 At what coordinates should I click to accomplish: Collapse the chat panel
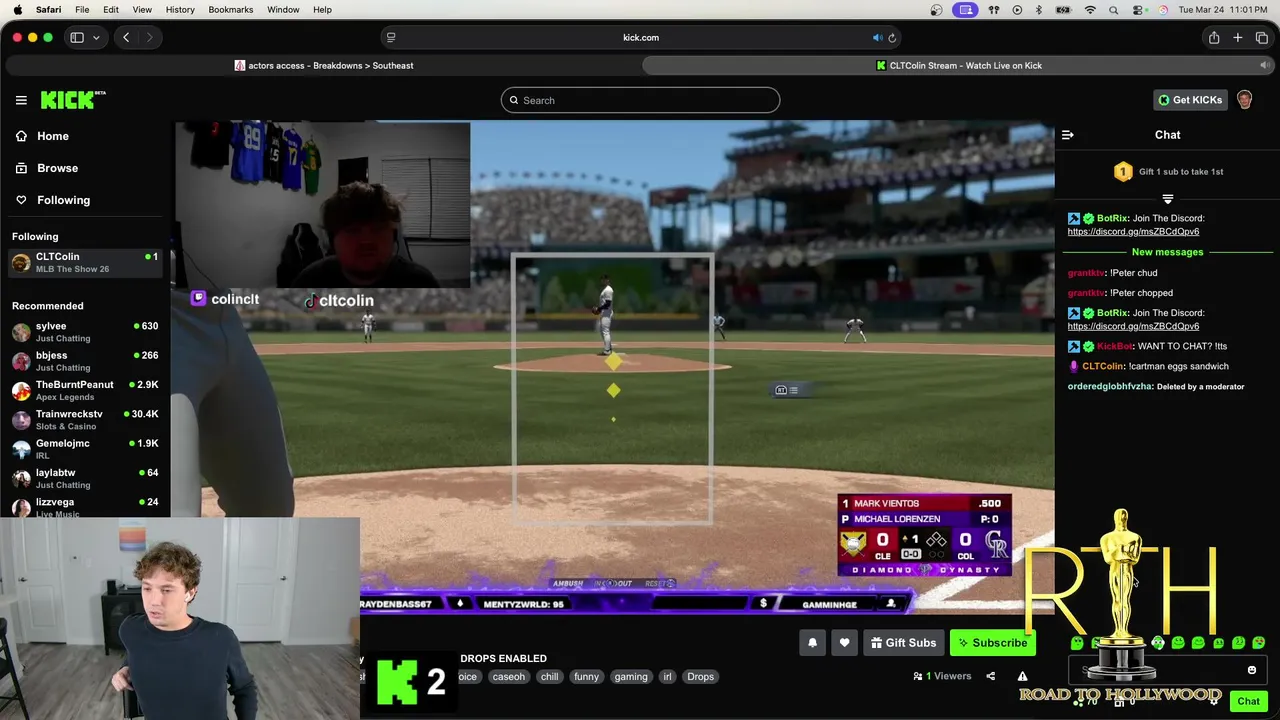point(1067,135)
